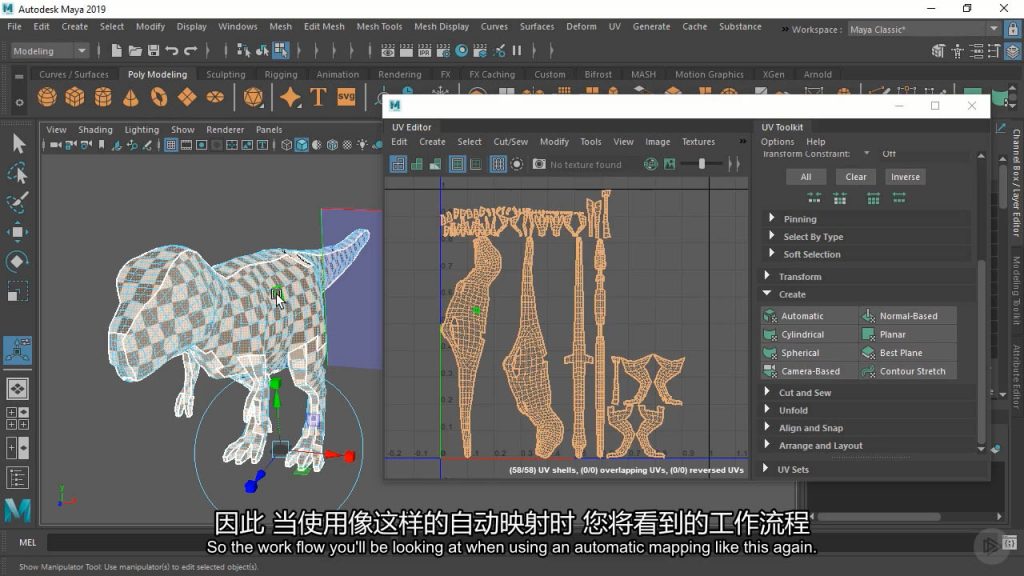Click the SVG import shelf icon
This screenshot has height=576, width=1024.
(x=346, y=97)
